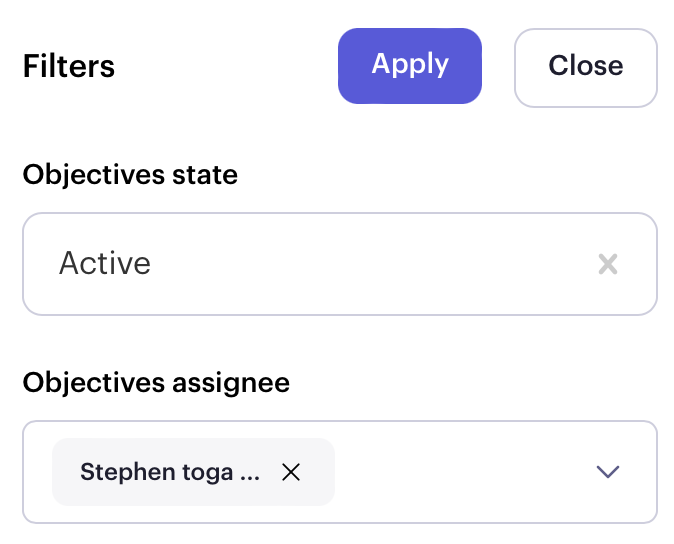Remove the Stephen toga assignee chip
Image resolution: width=674 pixels, height=544 pixels.
(x=291, y=472)
